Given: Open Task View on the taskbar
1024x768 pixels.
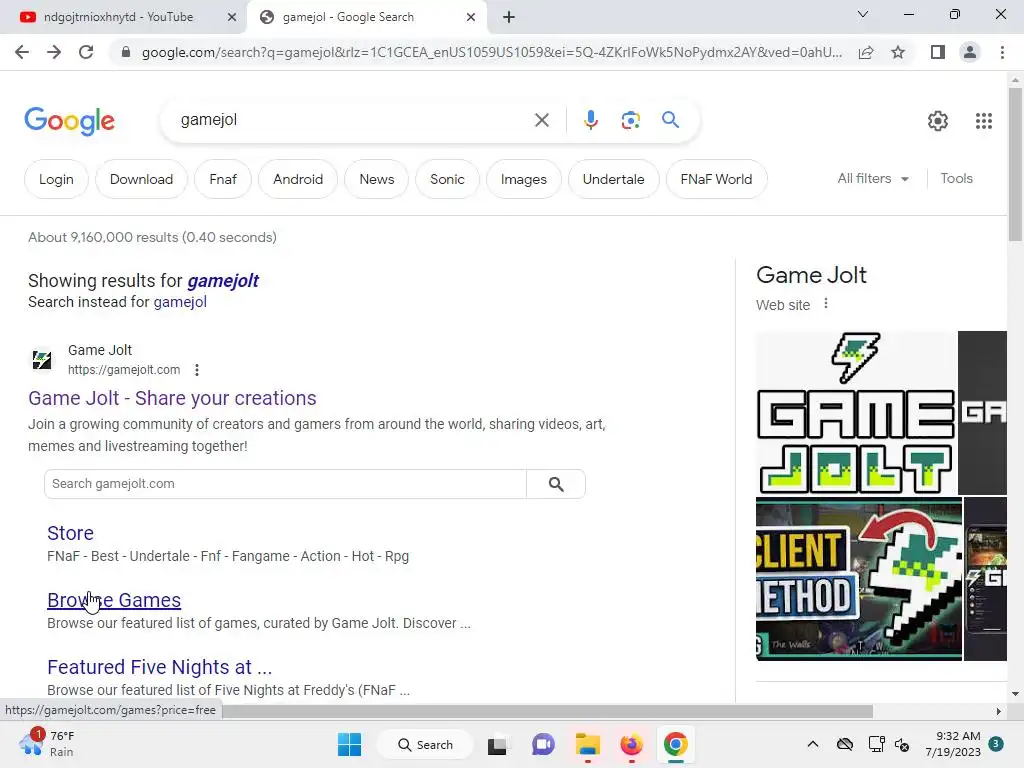Looking at the screenshot, I should click(497, 744).
